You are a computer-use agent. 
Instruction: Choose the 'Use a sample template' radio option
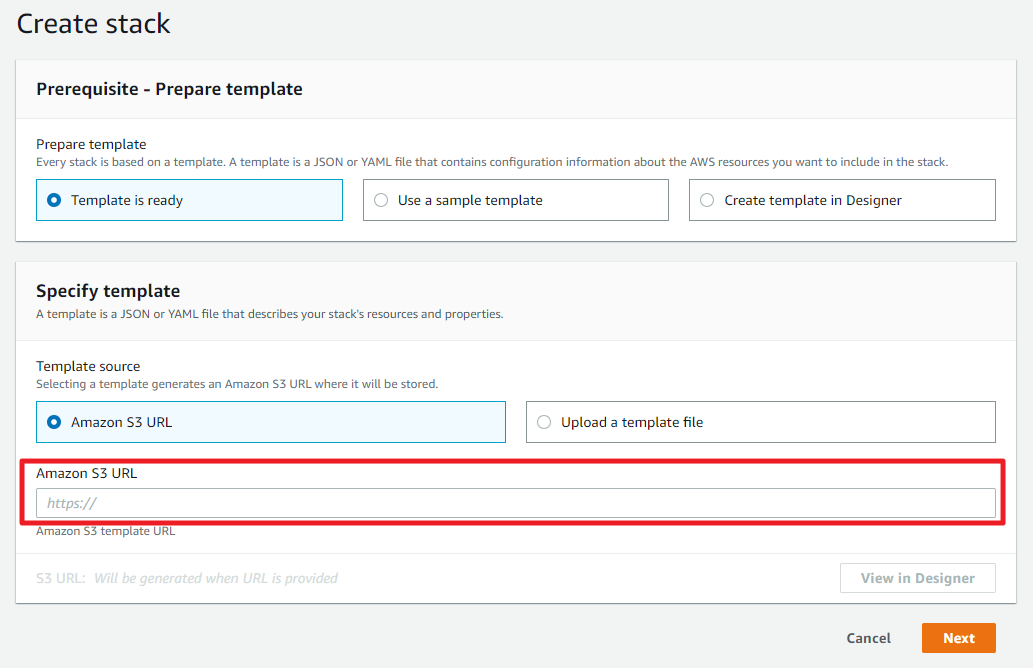coord(381,200)
